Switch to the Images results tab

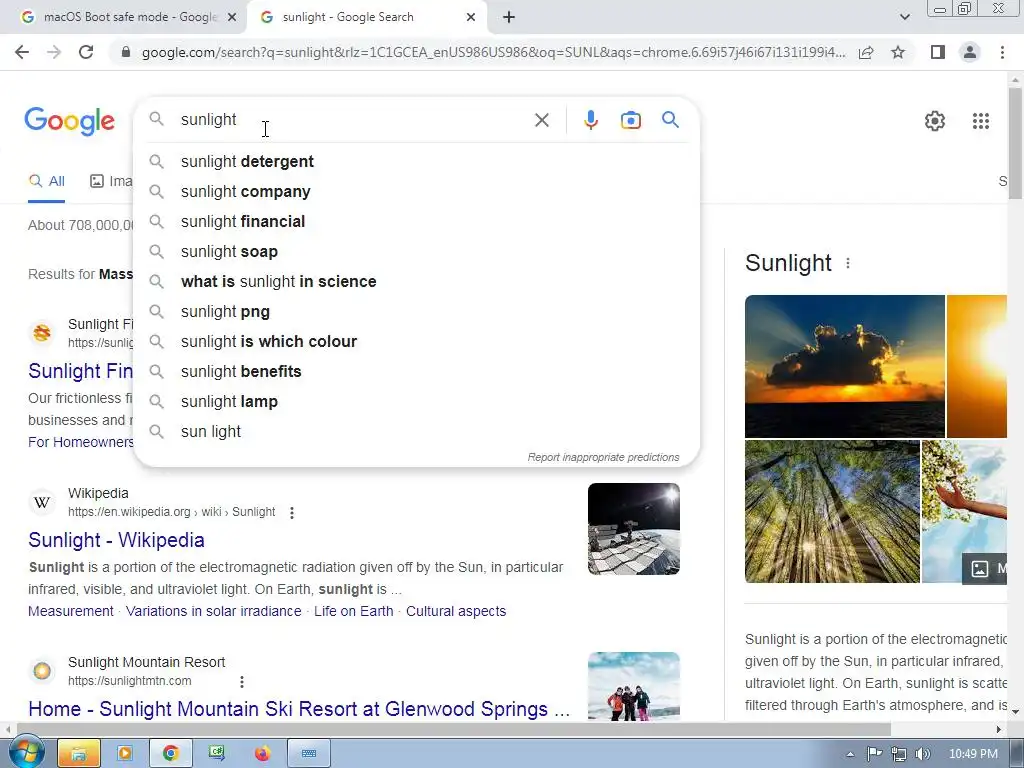click(111, 182)
